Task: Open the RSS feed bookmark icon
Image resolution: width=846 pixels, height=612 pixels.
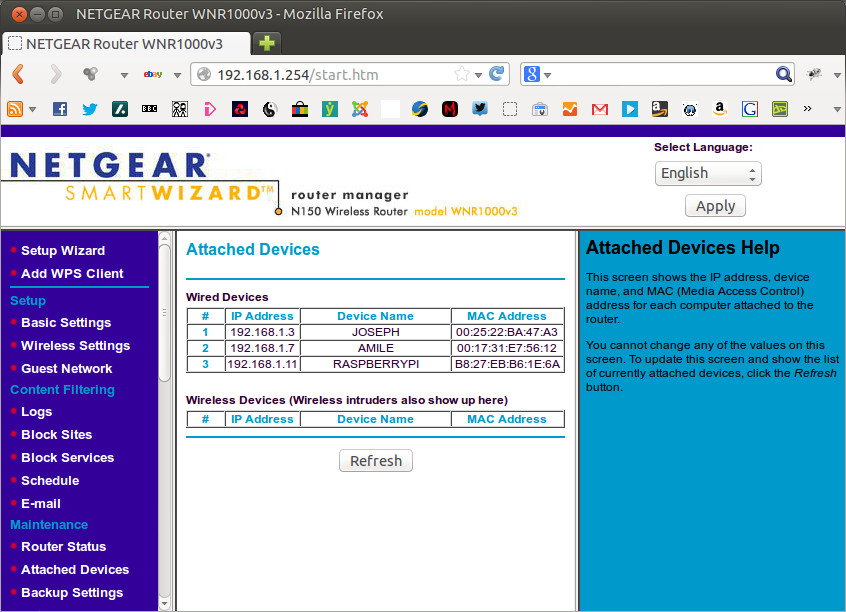Action: tap(15, 109)
